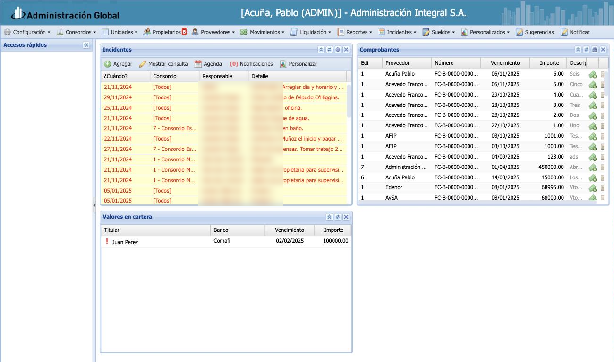Click the Notificar button

click(575, 32)
